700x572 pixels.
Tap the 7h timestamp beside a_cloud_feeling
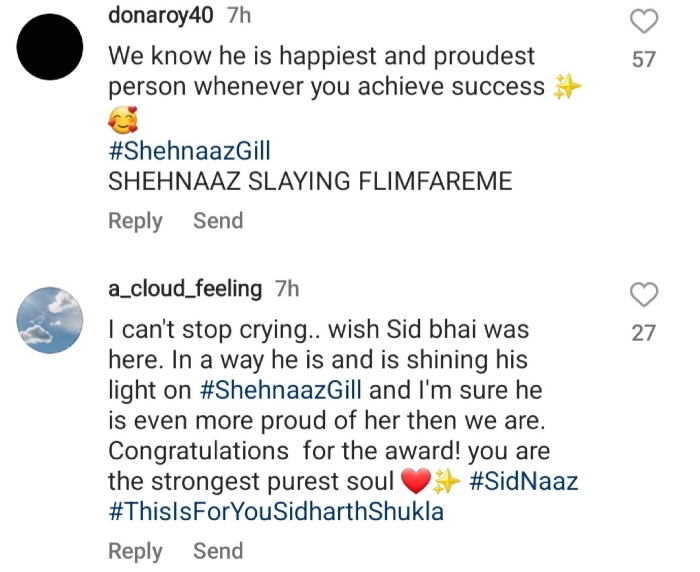(x=287, y=289)
